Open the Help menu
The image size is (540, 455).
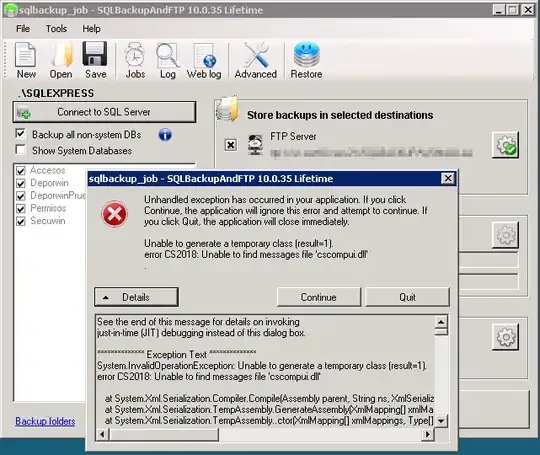91,29
